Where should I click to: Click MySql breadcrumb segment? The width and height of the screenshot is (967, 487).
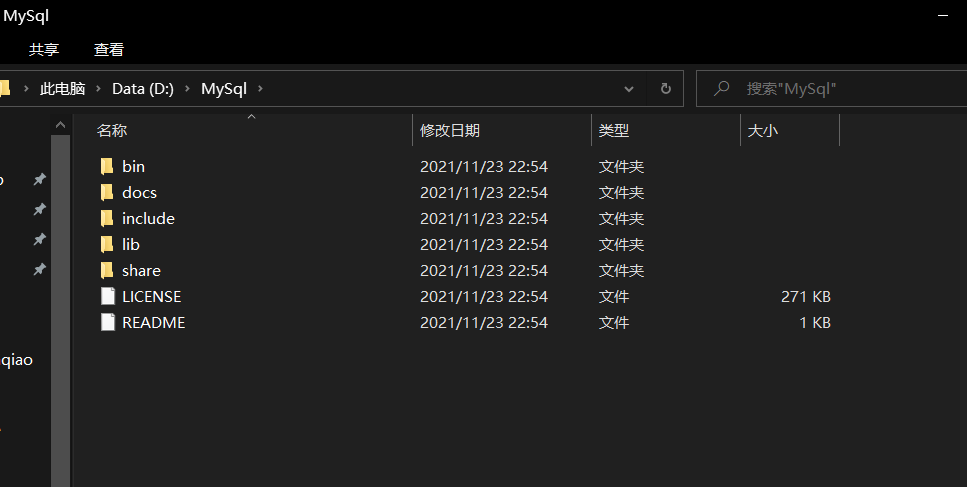(x=224, y=89)
